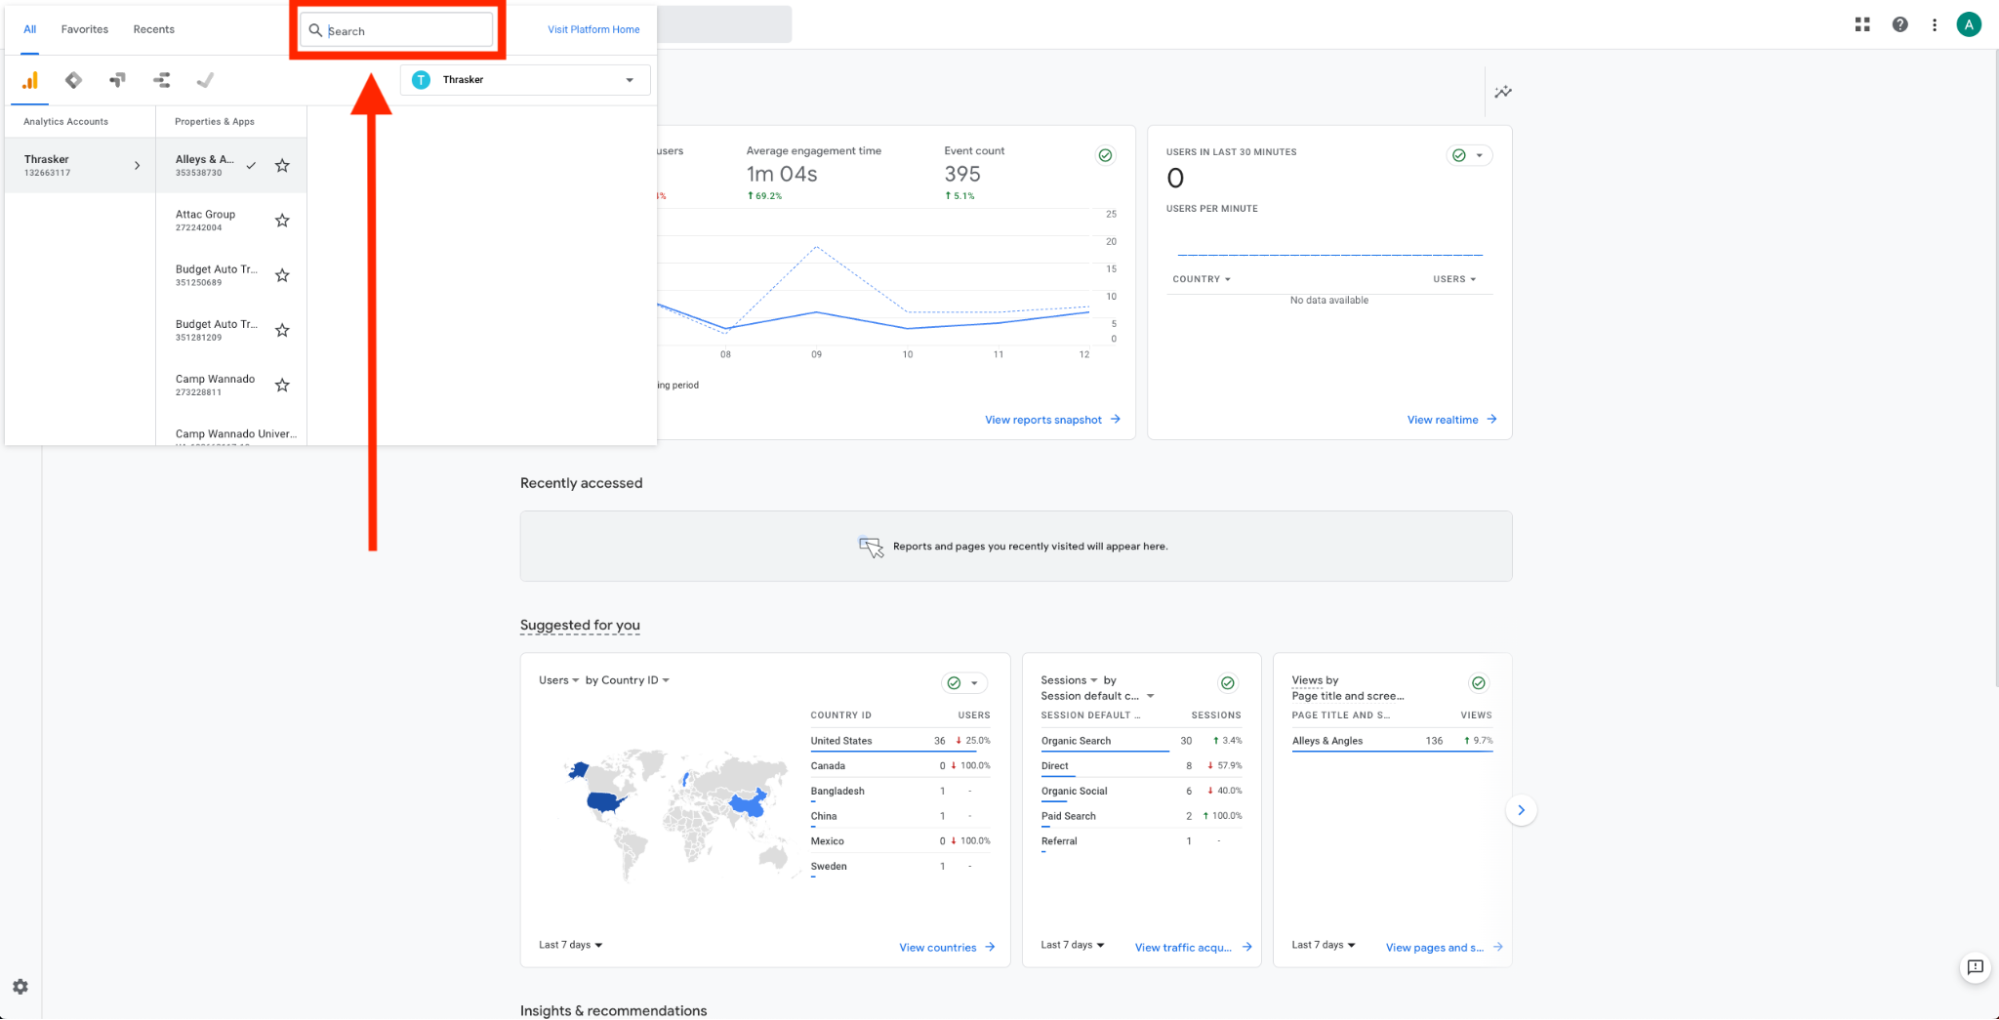Open the Thrasker organization dropdown
Screen dimensions: 1999x1020
coord(525,80)
